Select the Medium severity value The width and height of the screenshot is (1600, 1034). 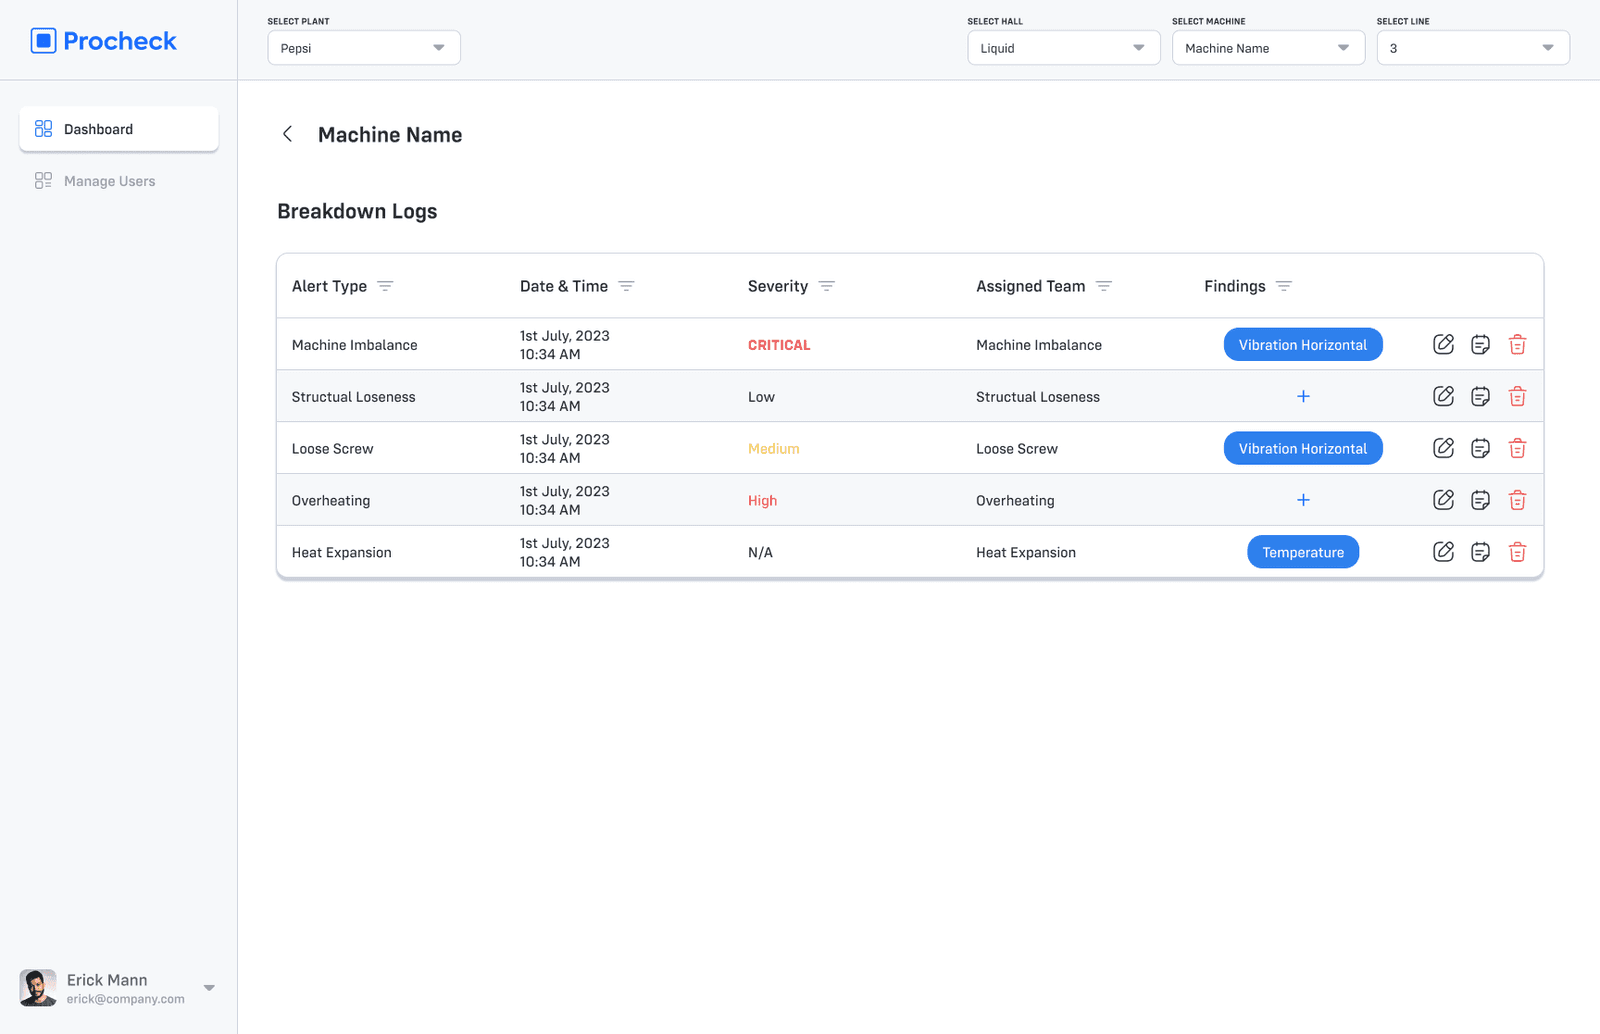point(773,449)
